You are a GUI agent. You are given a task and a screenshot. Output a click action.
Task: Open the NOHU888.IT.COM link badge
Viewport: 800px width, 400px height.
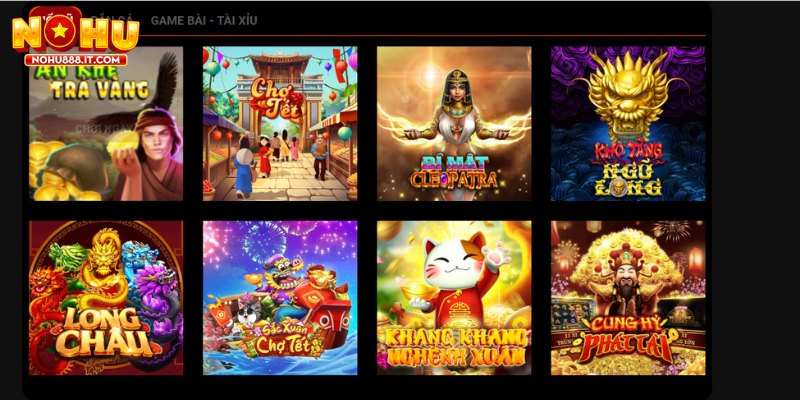76,60
